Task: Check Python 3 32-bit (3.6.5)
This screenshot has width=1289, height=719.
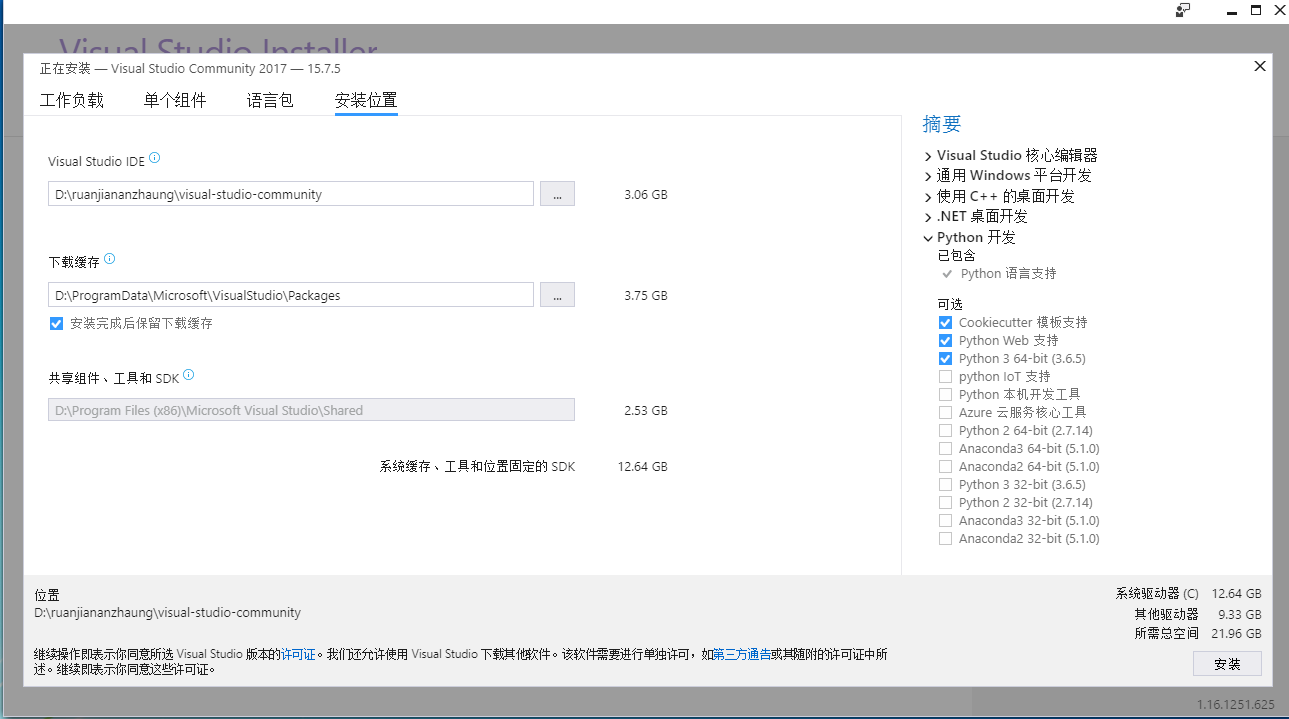Action: pos(945,484)
